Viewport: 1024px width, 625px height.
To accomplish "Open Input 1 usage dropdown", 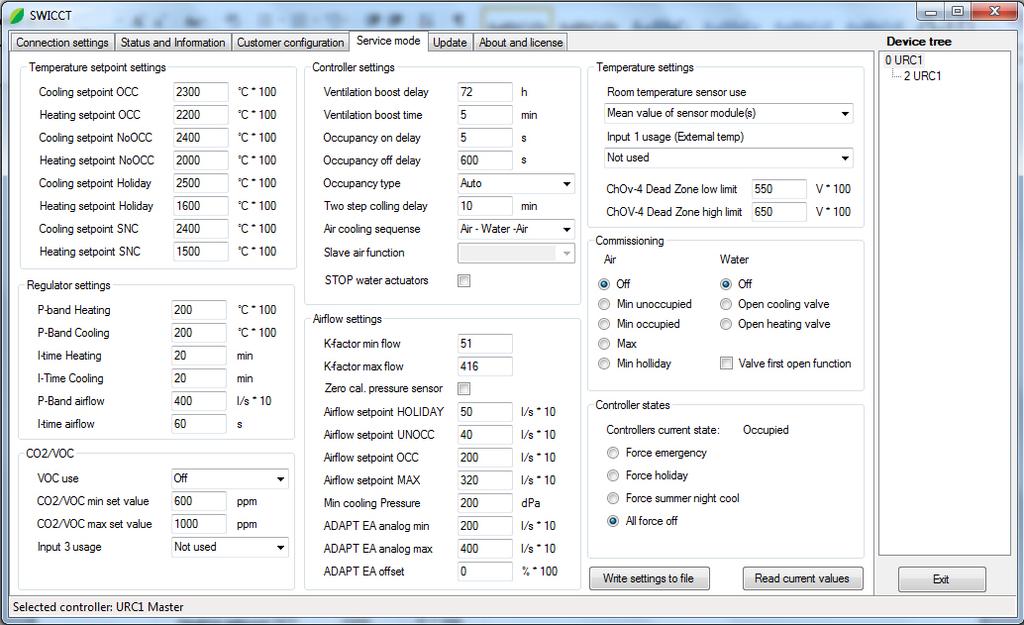I will tap(728, 157).
